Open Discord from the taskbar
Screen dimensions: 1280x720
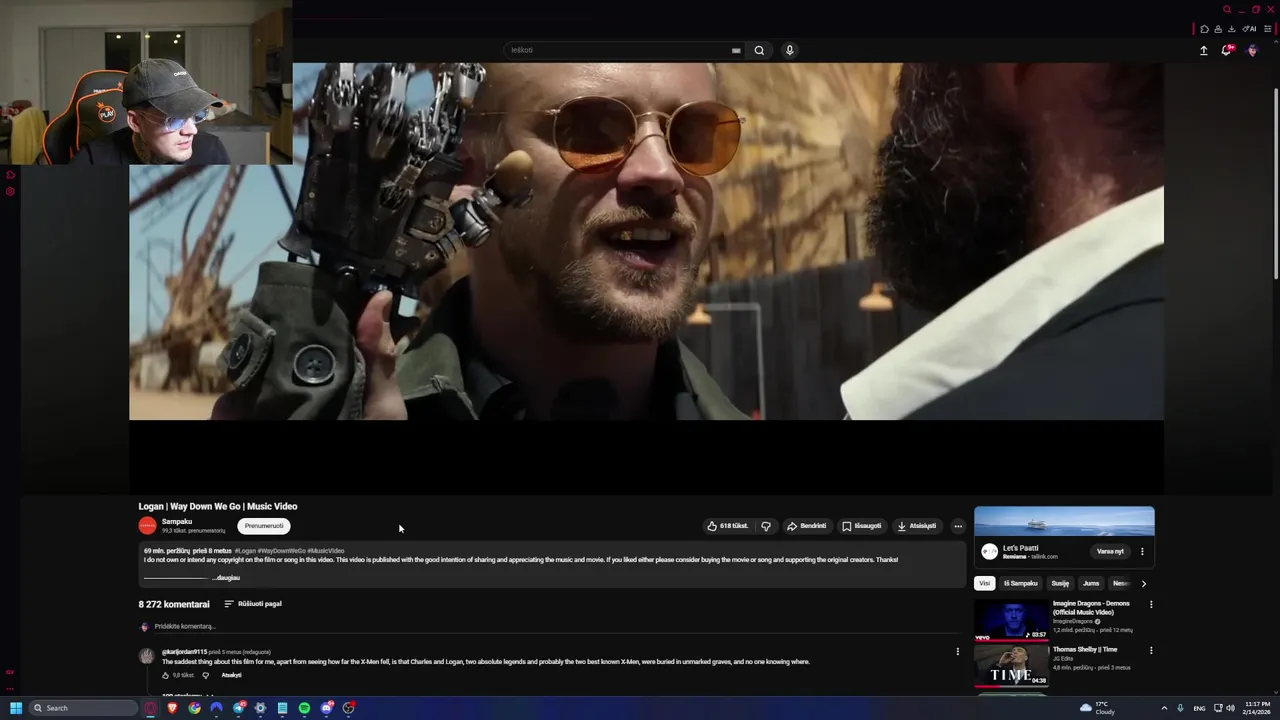coord(326,708)
